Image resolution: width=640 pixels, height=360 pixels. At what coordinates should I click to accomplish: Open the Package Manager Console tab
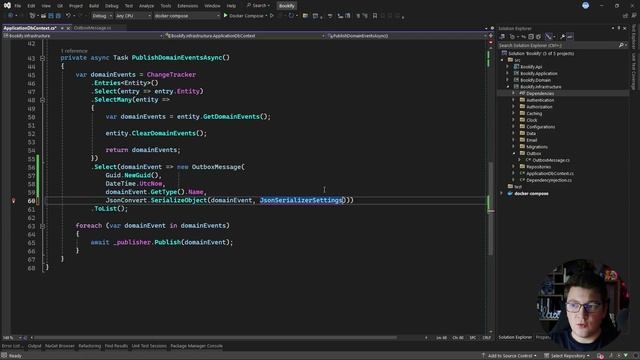[196, 346]
